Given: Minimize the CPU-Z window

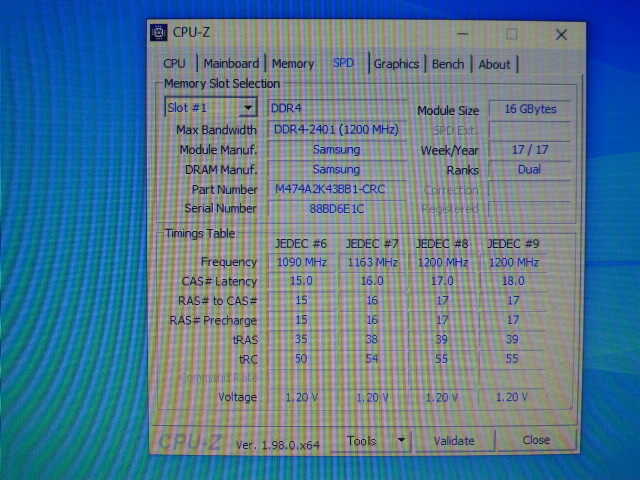Looking at the screenshot, I should click(x=462, y=34).
